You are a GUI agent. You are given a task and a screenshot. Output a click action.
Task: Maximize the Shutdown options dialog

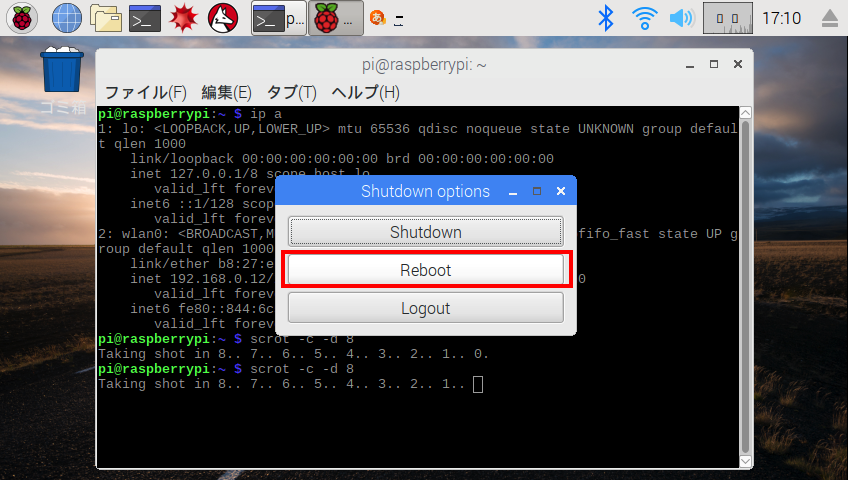pyautogui.click(x=536, y=191)
